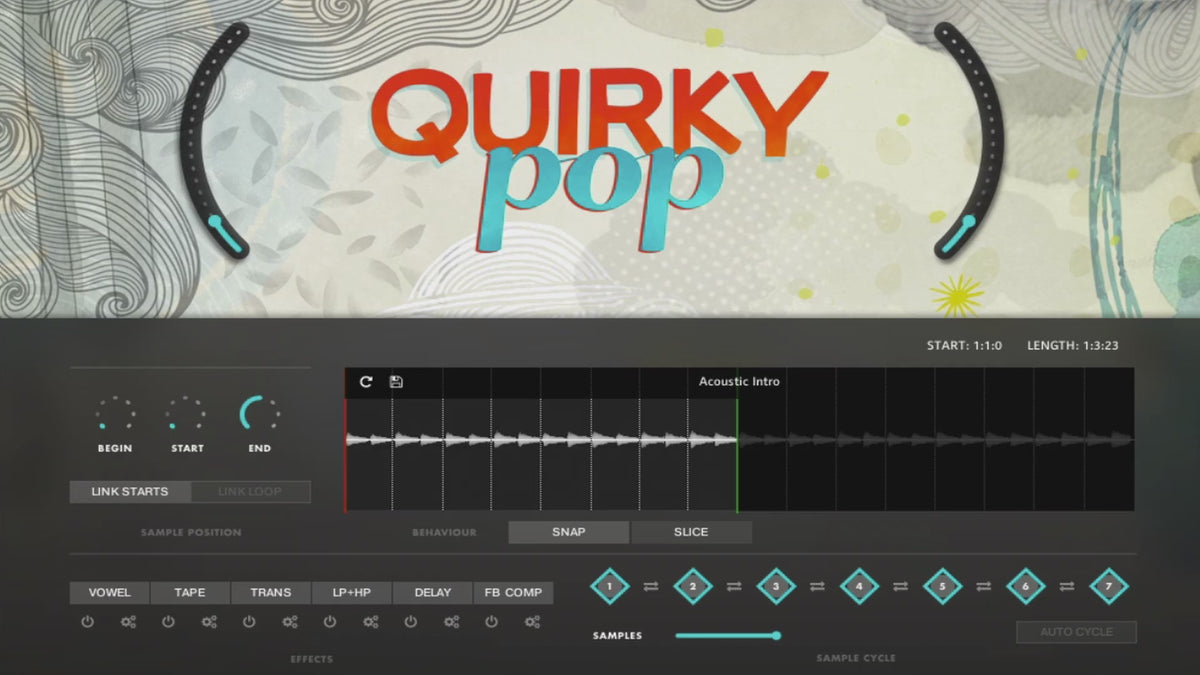Click the green end marker in waveform
1200x675 pixels.
tap(737, 440)
